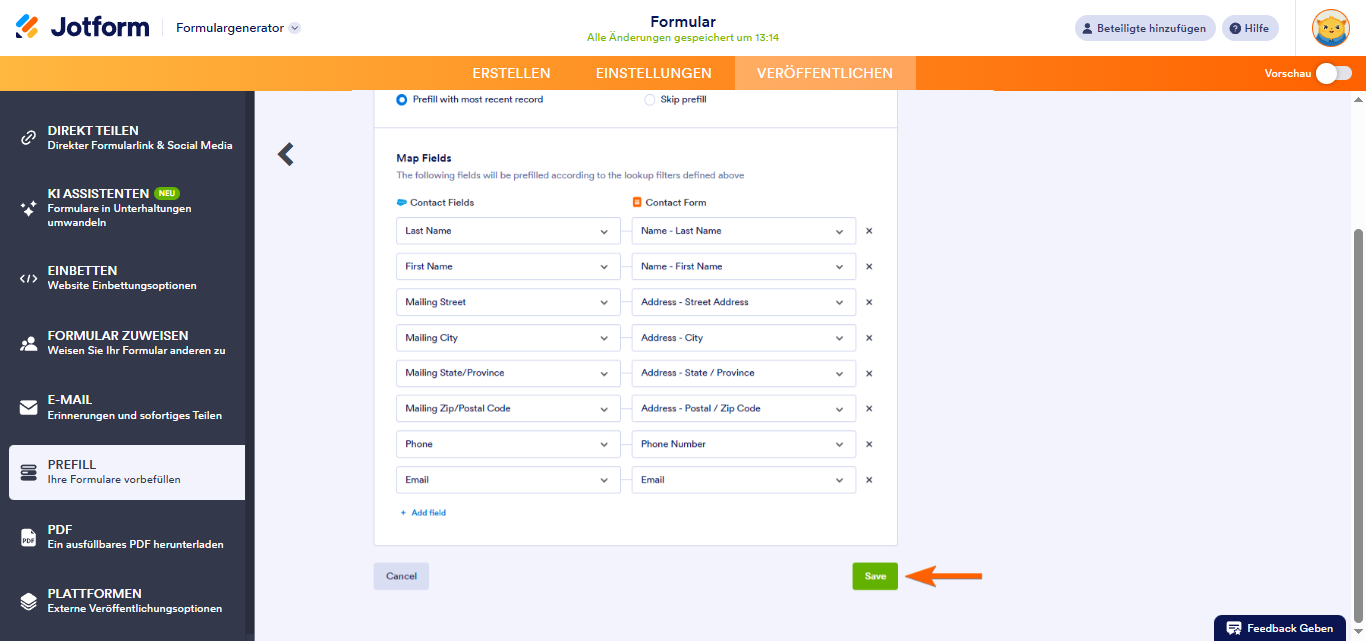Open the Phone Number form field dropdown
1366x641 pixels.
click(744, 444)
